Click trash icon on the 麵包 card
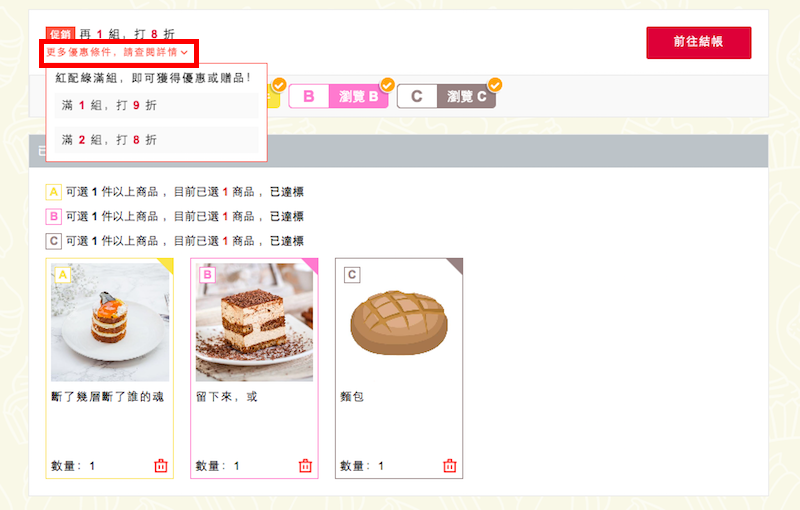Screen dimensions: 800x510 [449, 466]
